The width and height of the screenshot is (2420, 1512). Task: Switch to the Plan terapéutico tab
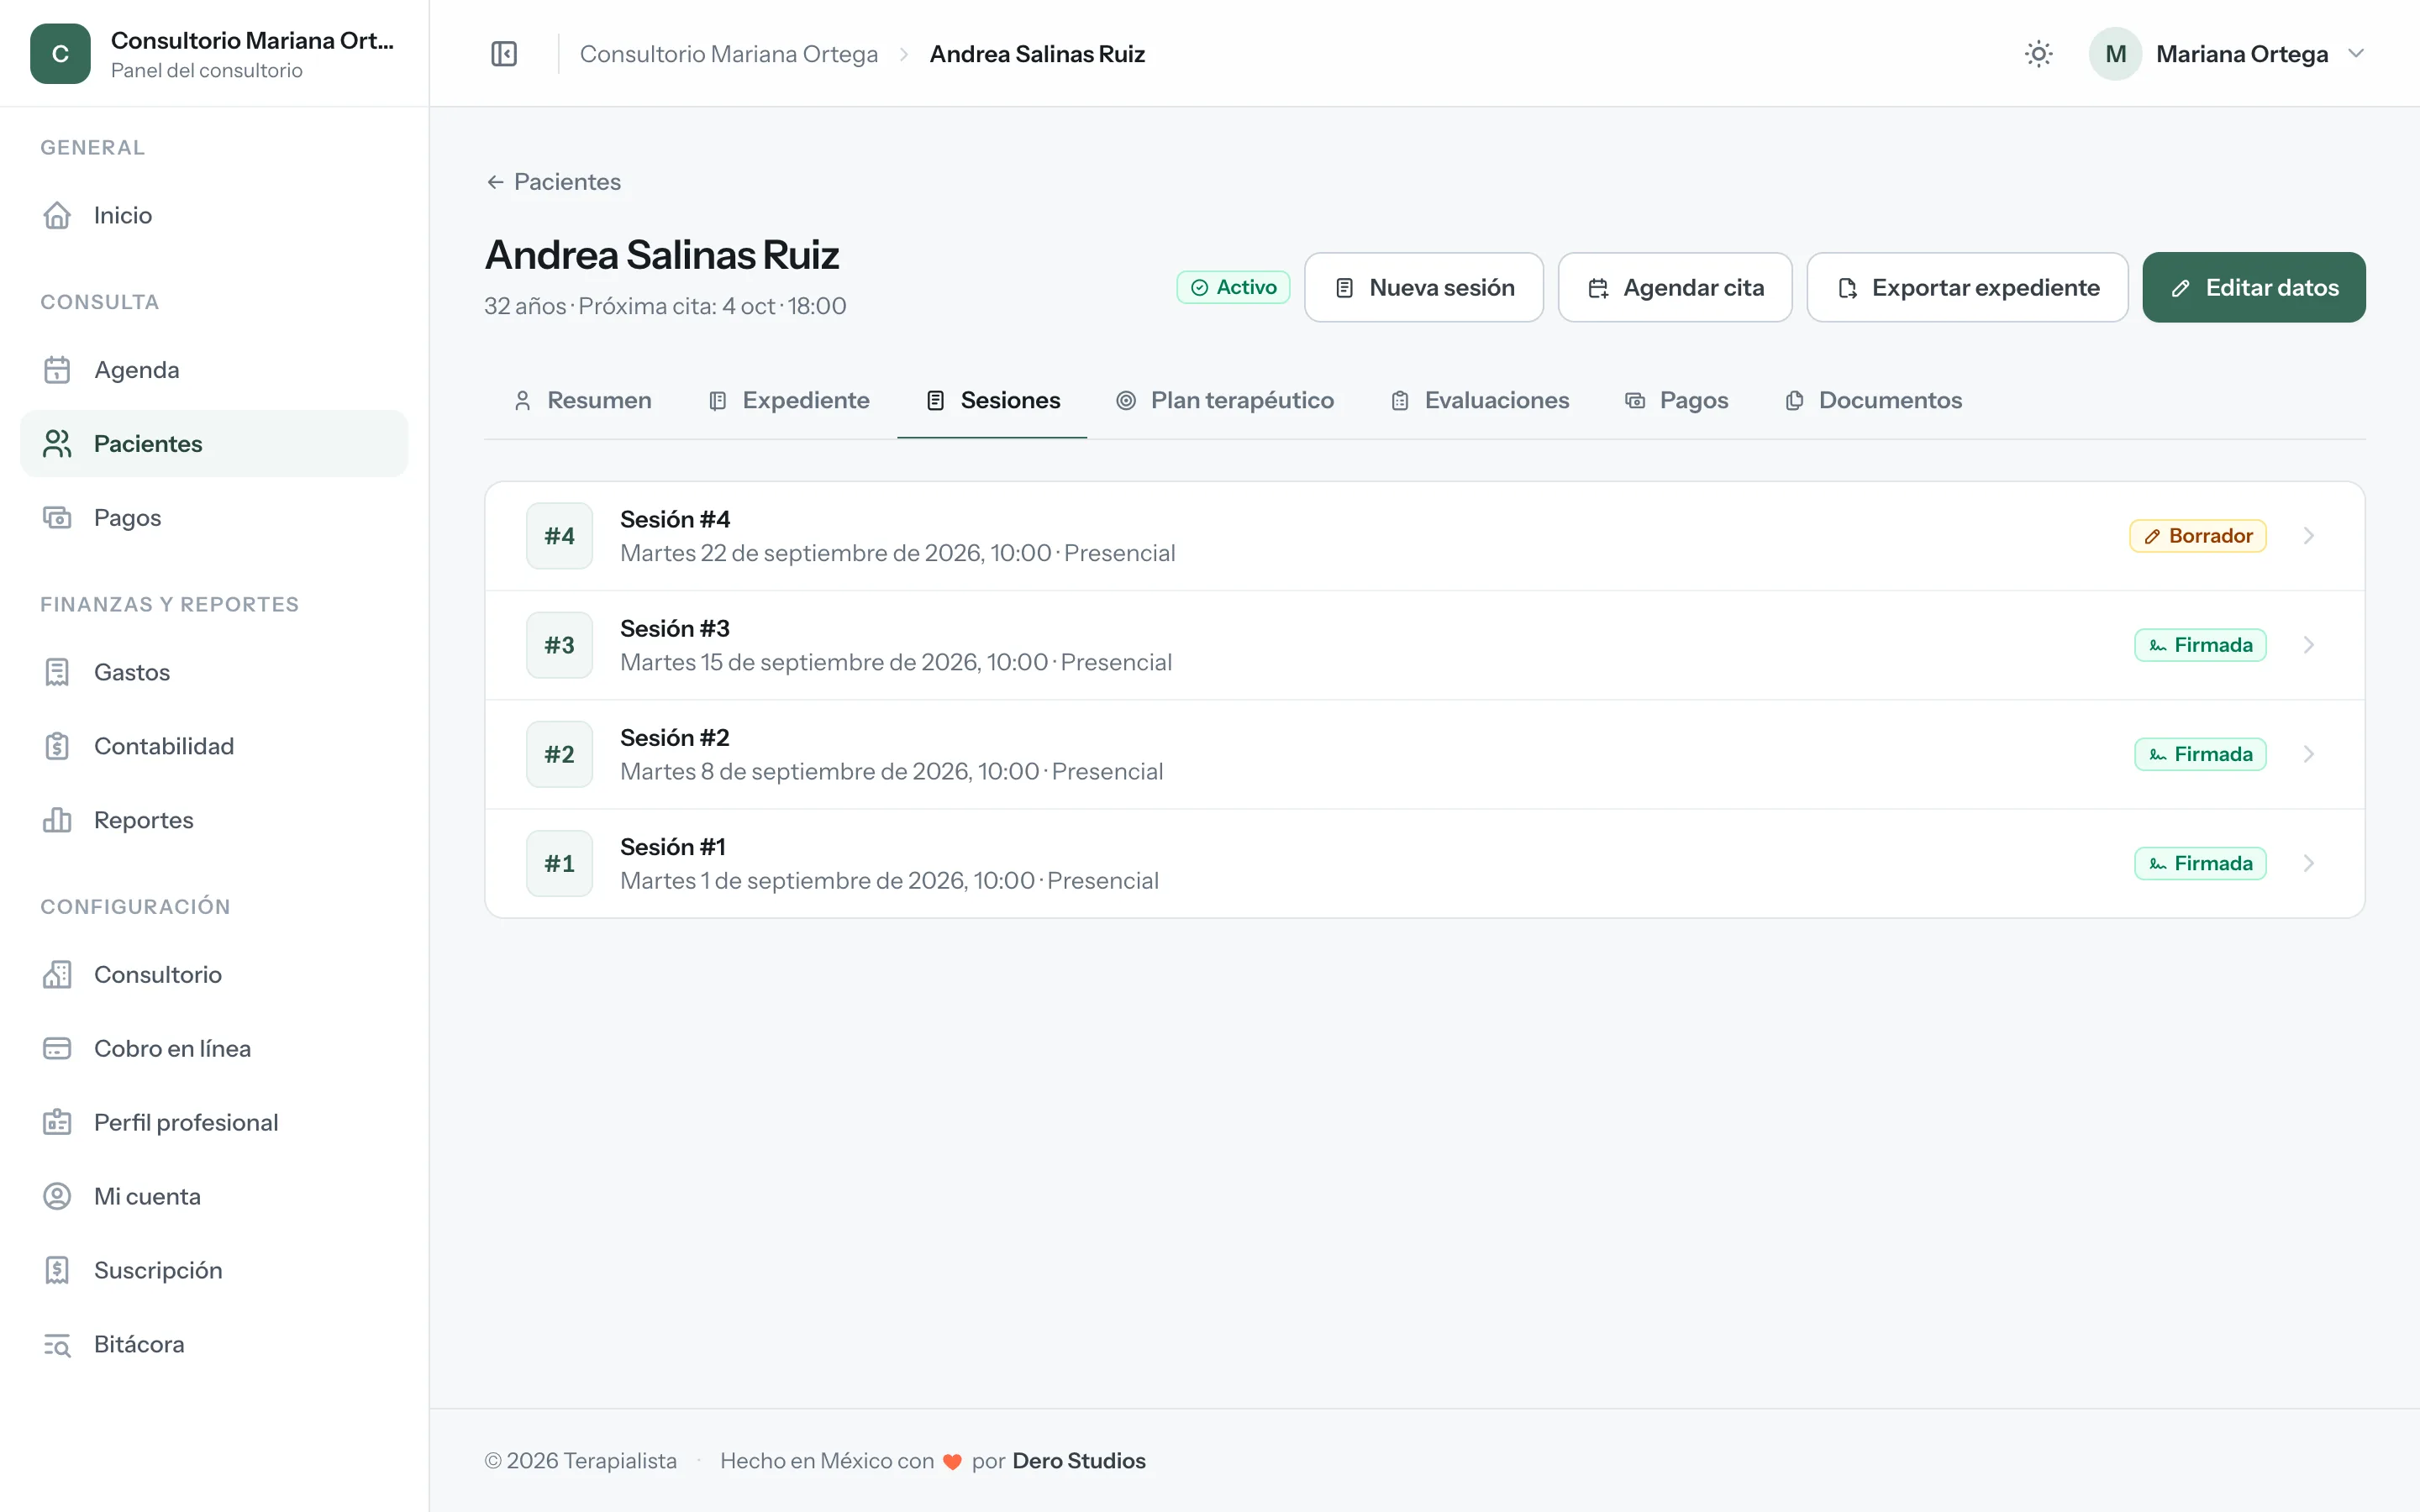click(1225, 401)
